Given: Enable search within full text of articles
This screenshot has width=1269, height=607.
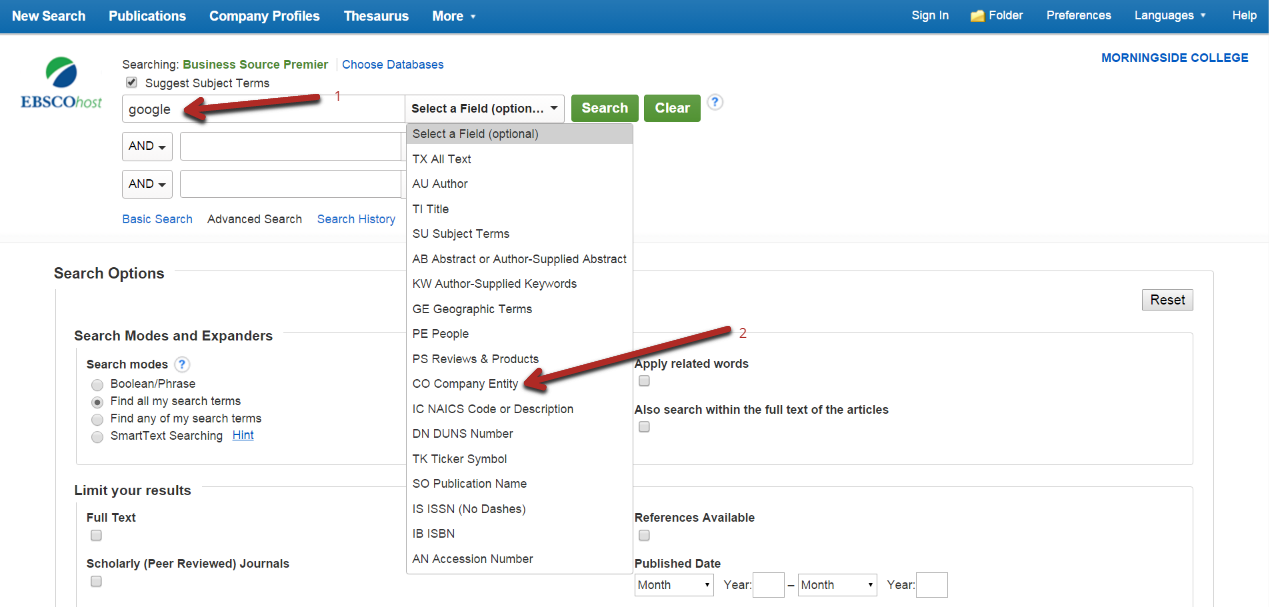Looking at the screenshot, I should point(644,427).
